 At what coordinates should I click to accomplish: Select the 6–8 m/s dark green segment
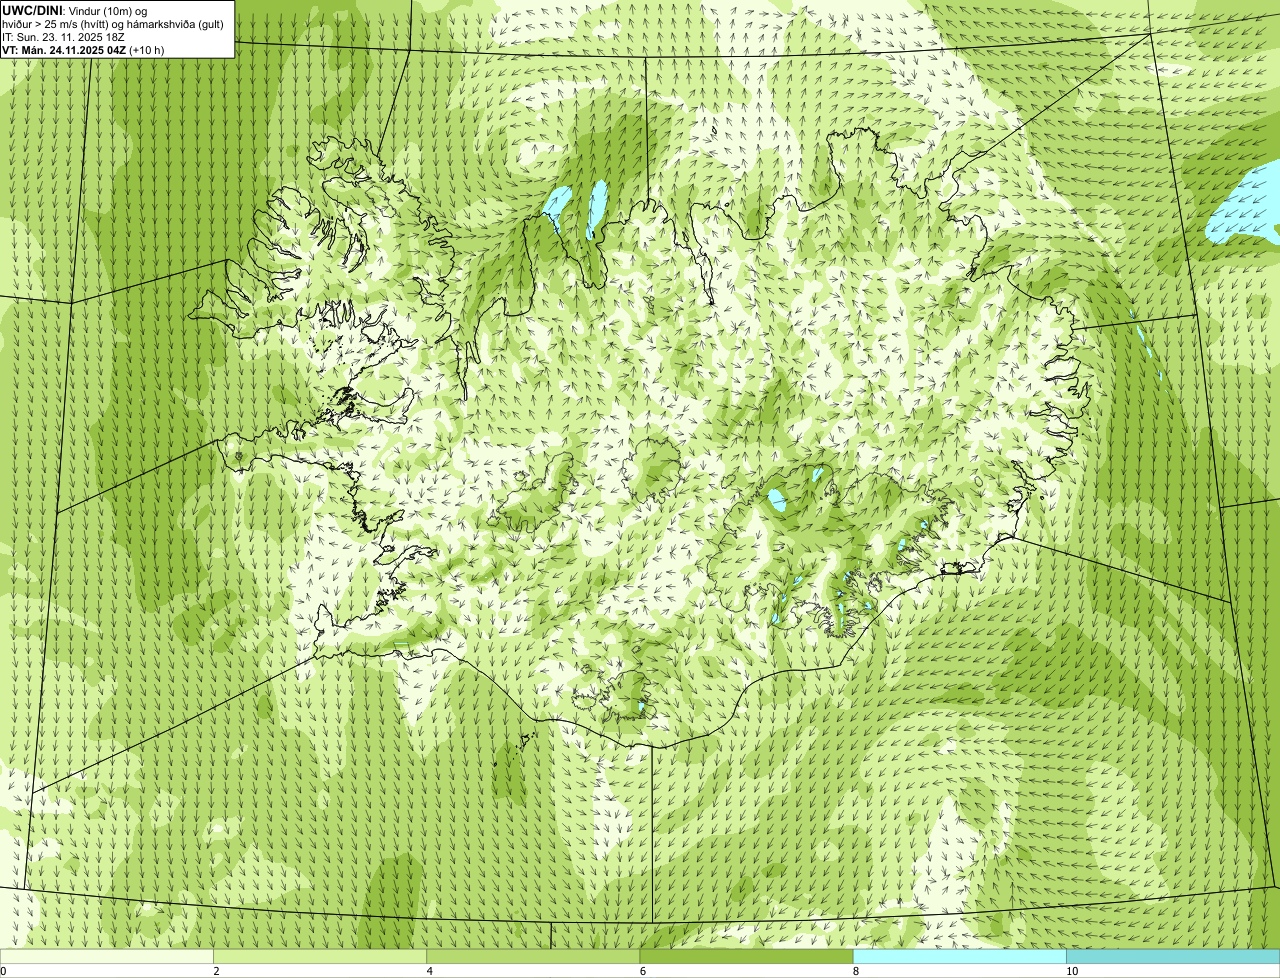click(746, 956)
